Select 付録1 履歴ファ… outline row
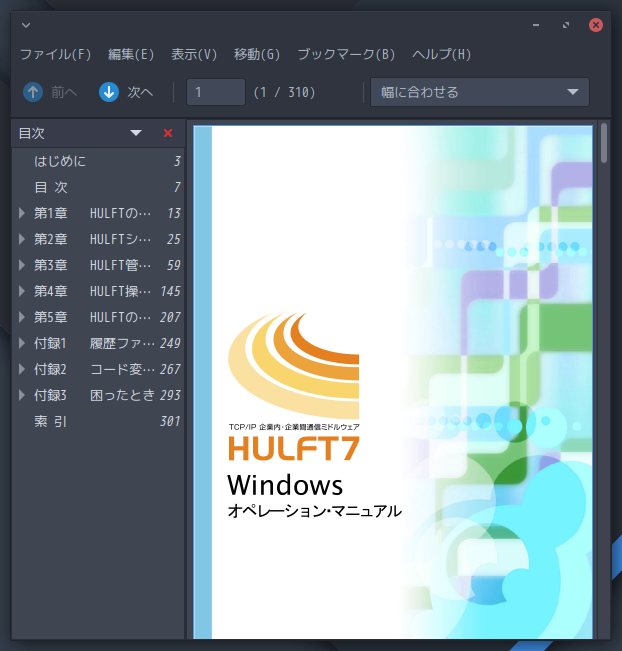 pyautogui.click(x=98, y=343)
